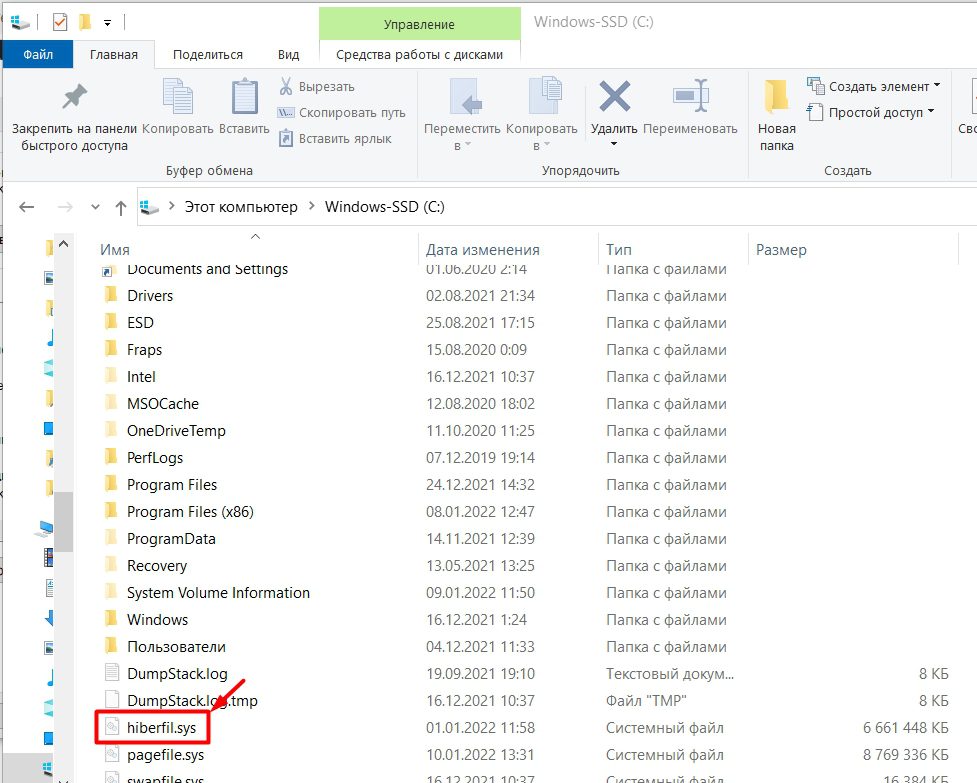Open the Файл tab
The width and height of the screenshot is (977, 783).
(x=38, y=54)
